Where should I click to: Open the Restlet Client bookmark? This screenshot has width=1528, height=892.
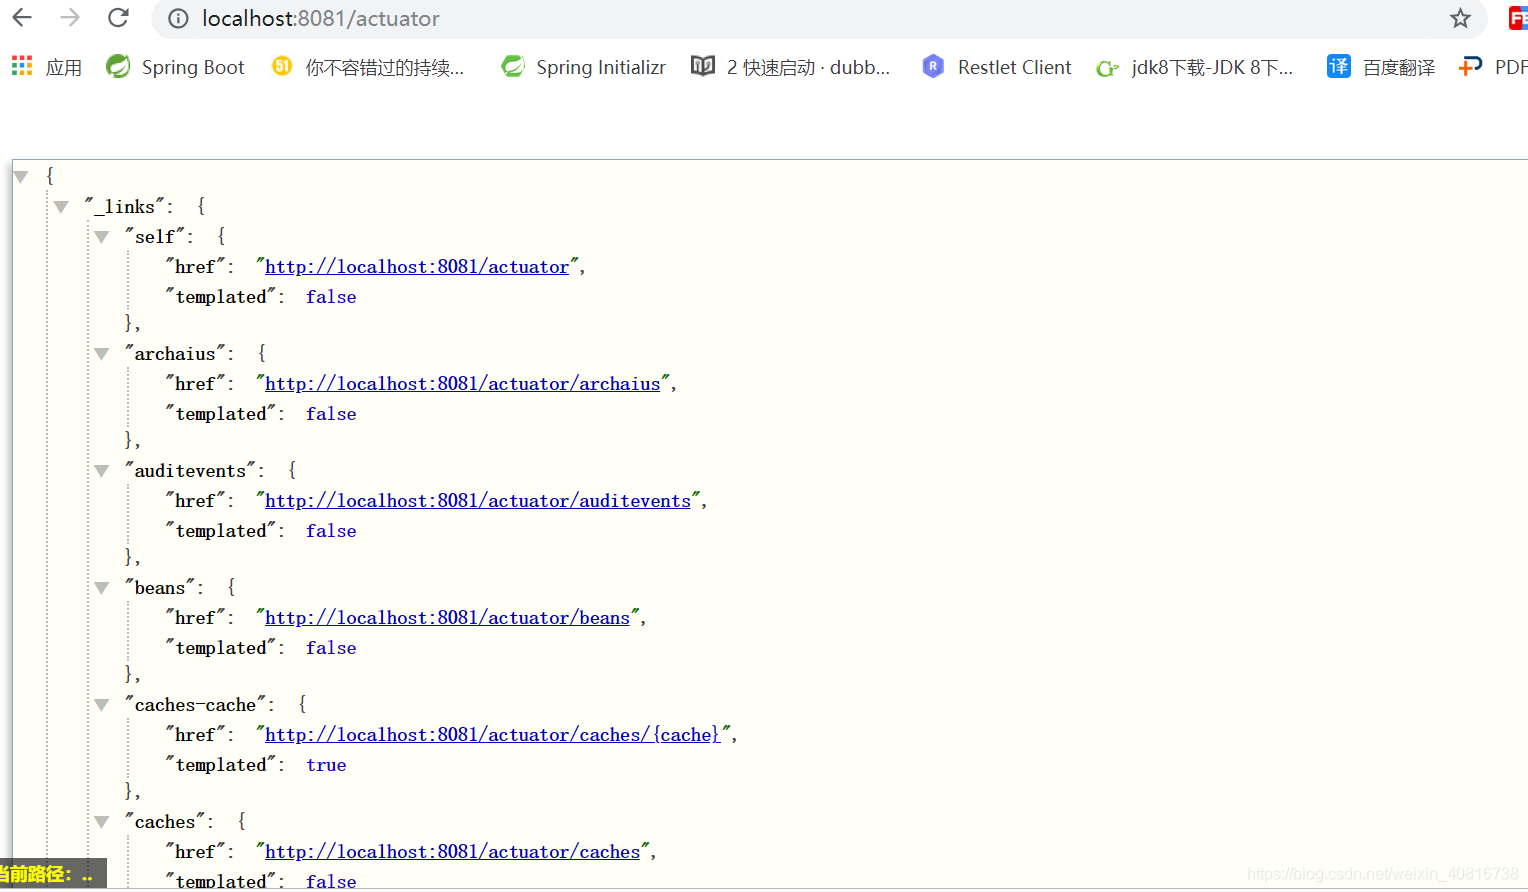[997, 67]
